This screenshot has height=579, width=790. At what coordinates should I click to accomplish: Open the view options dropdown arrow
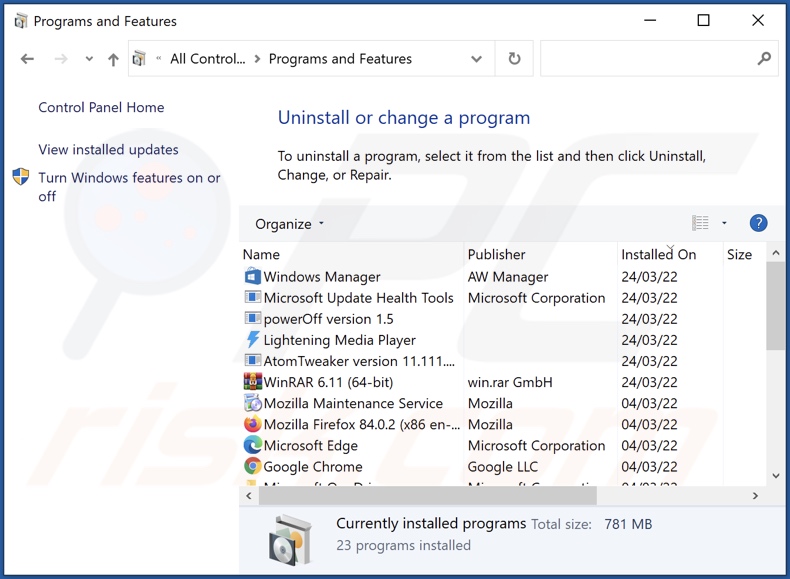(x=724, y=223)
